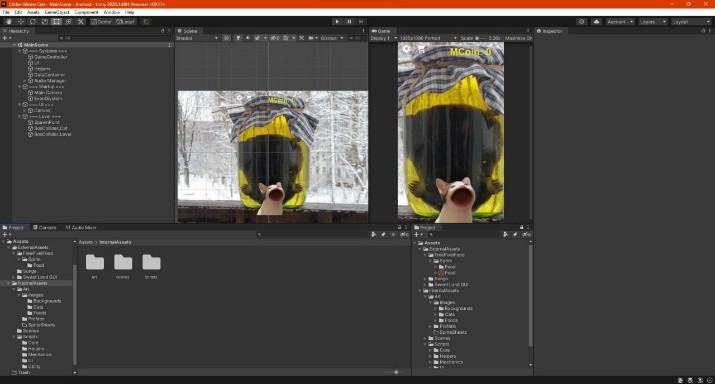Toggle scene lighting bulb icon
This screenshot has height=384, width=715.
(238, 38)
